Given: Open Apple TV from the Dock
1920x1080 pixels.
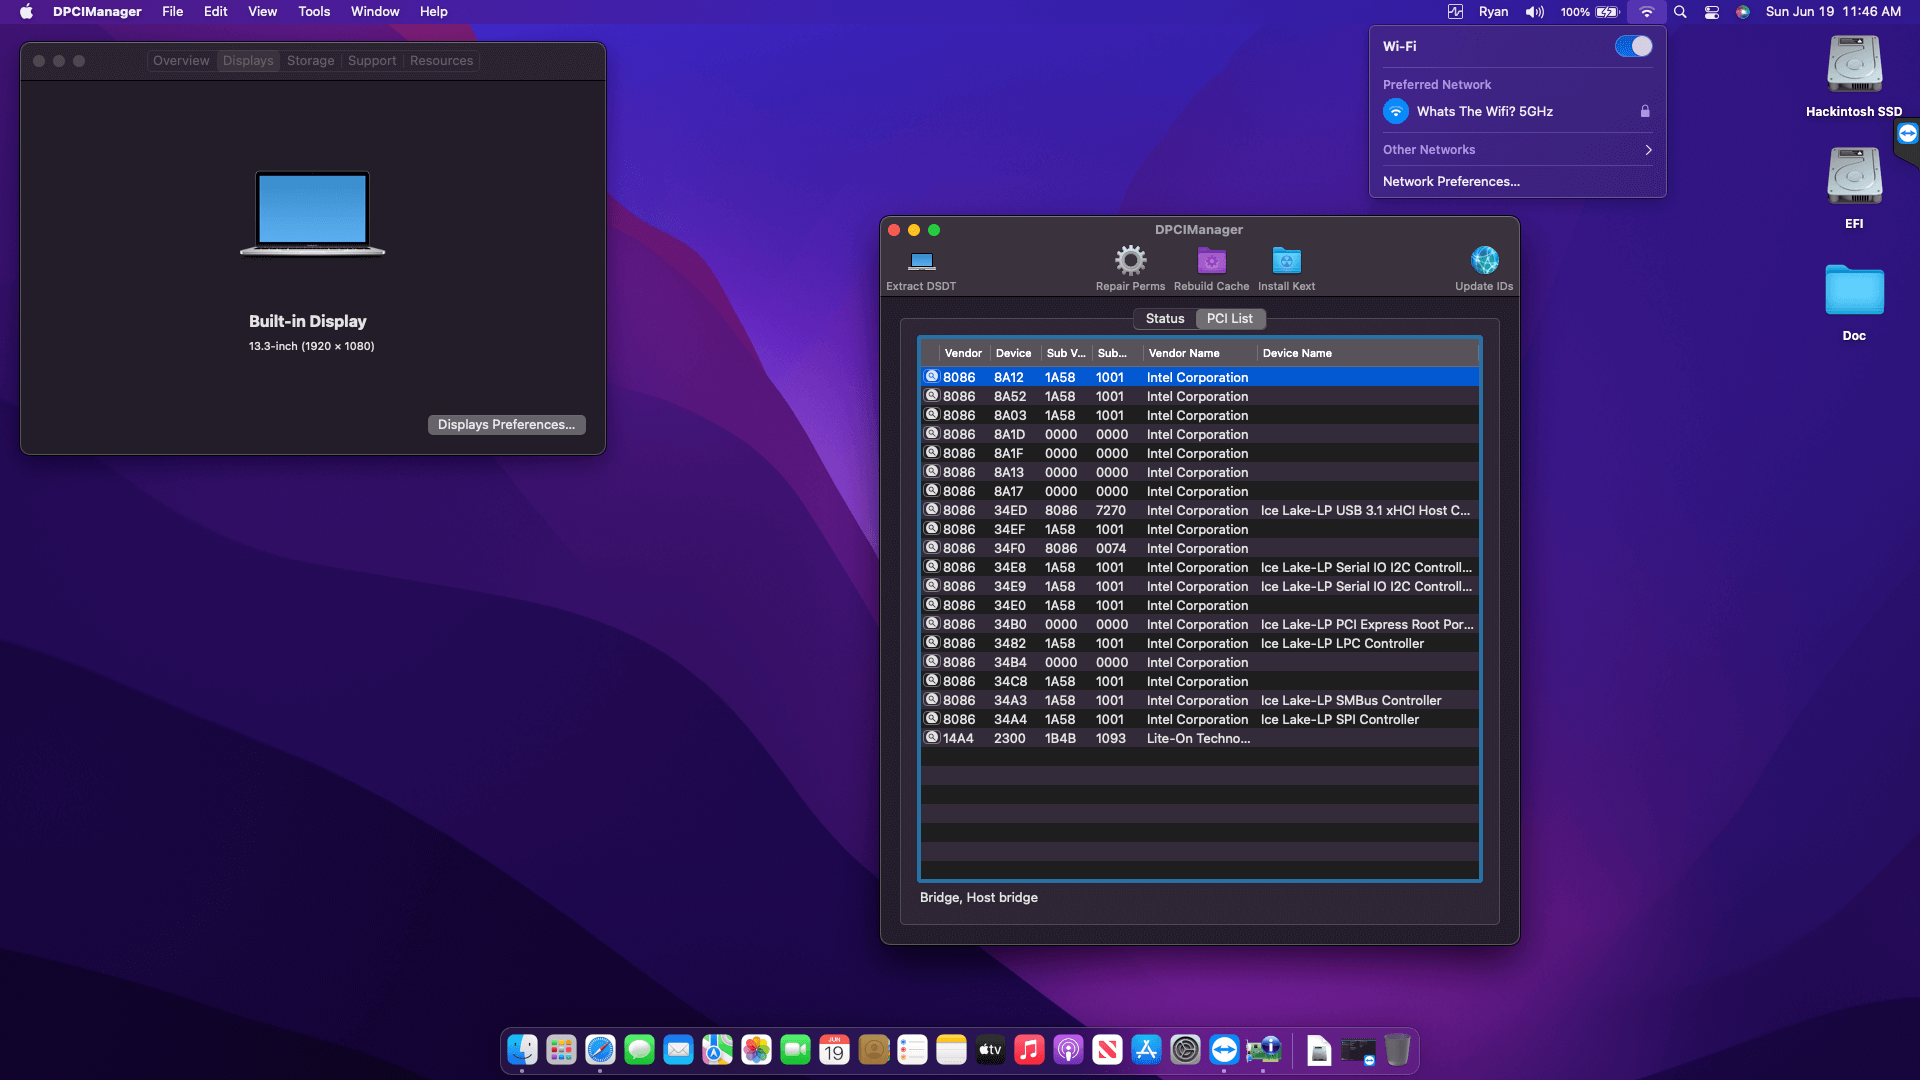Looking at the screenshot, I should pos(990,1050).
